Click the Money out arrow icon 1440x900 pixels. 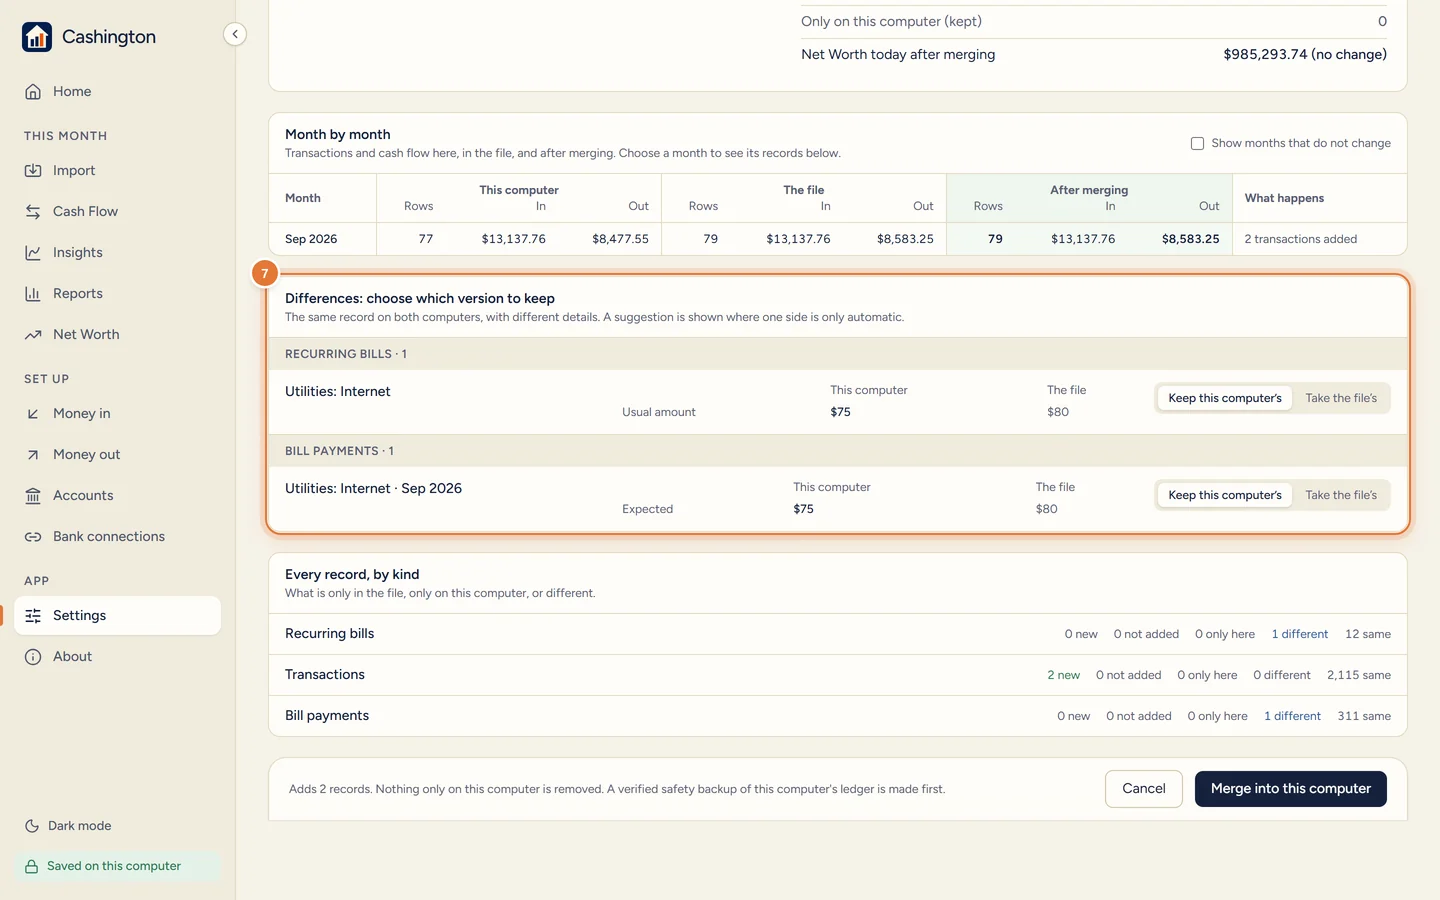click(33, 455)
